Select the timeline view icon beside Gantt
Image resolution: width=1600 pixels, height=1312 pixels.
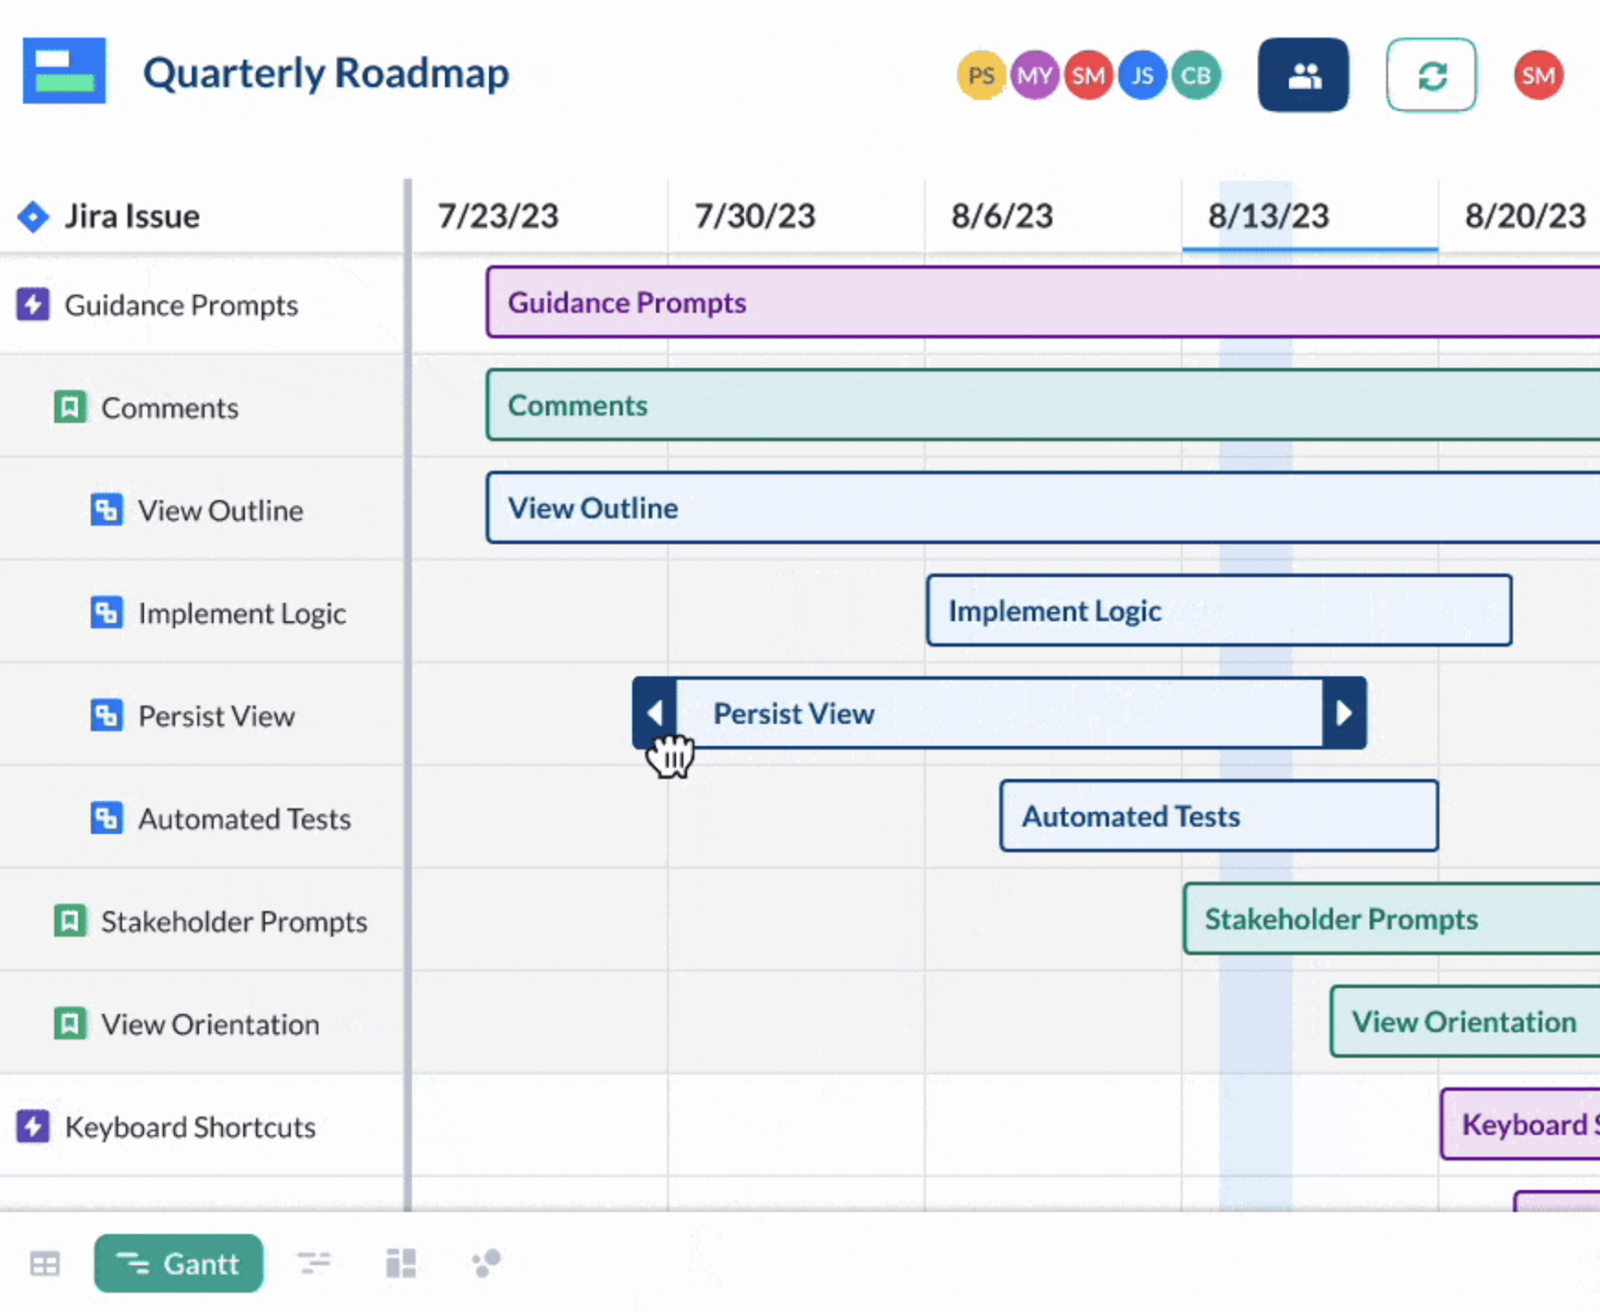point(314,1263)
